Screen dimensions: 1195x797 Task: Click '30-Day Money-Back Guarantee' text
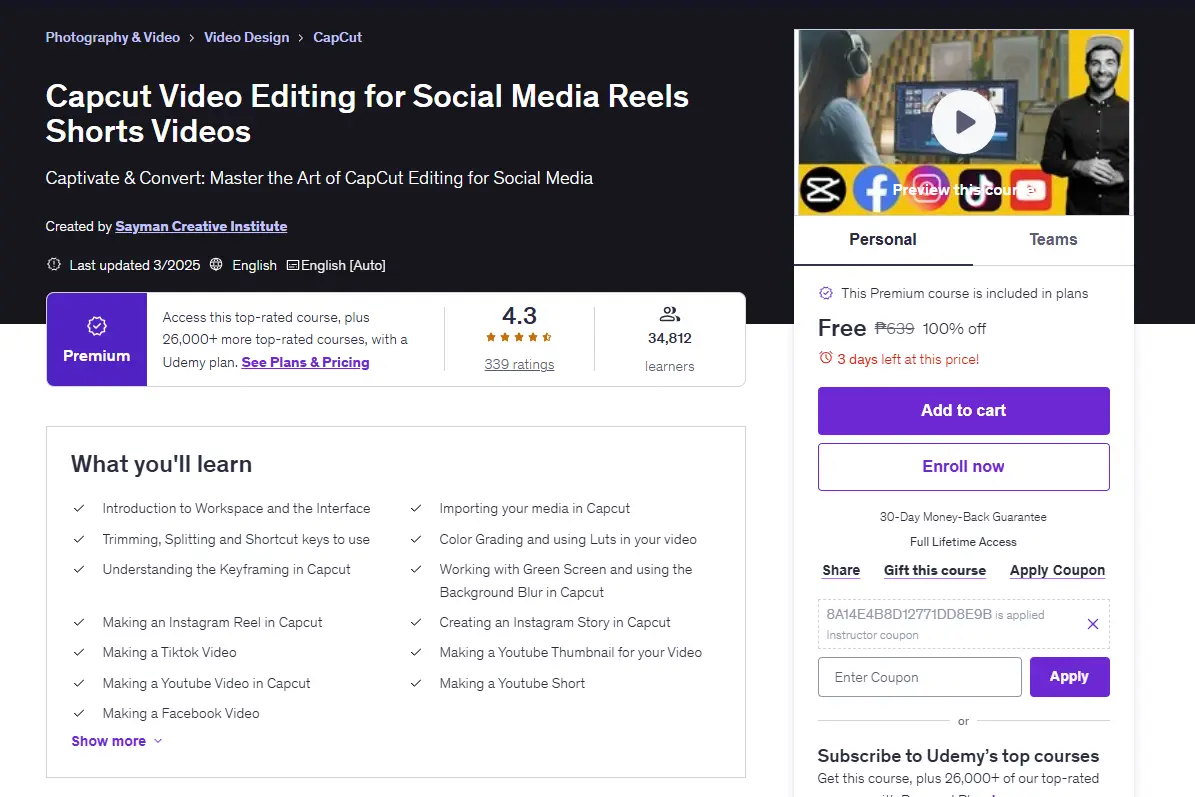click(x=963, y=517)
